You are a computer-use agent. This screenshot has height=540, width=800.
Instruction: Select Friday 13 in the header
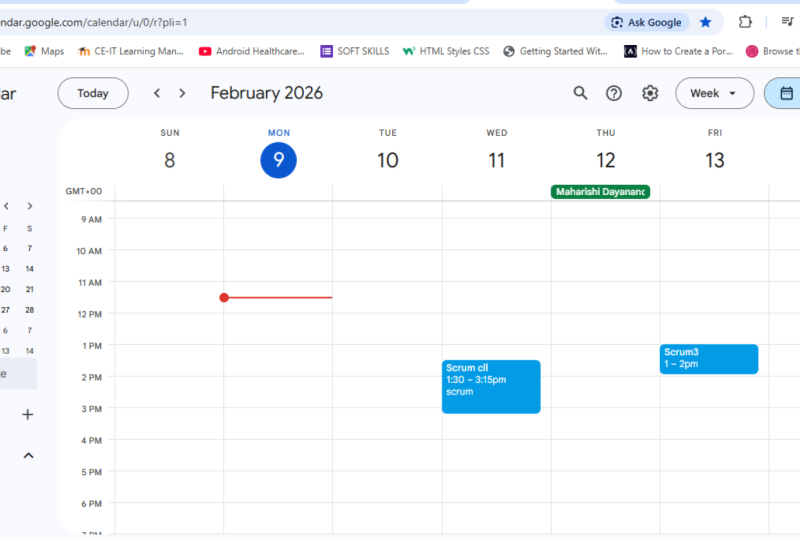click(x=715, y=160)
